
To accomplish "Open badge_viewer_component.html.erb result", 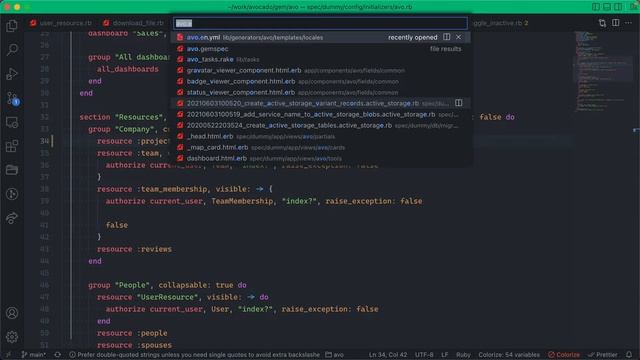I will [x=320, y=81].
